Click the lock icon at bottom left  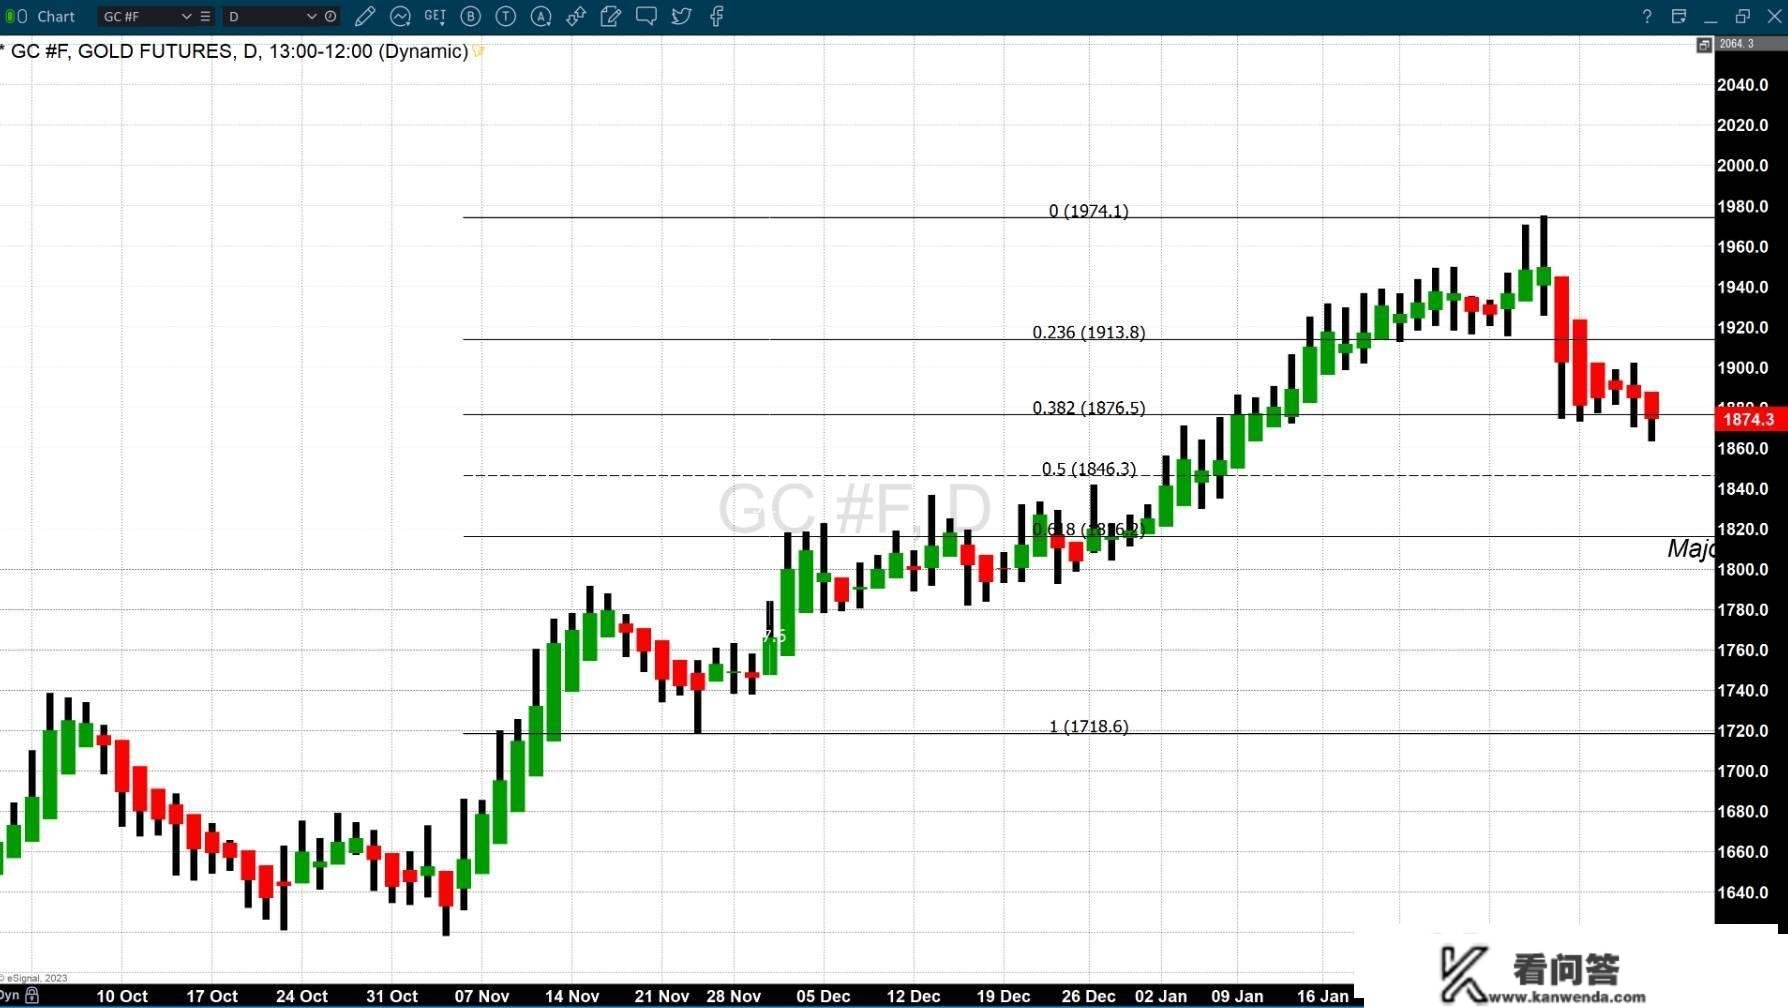(x=32, y=995)
